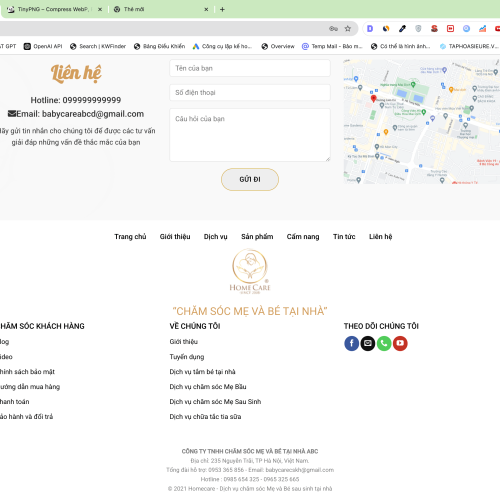Open the orange and blue circle extension
The image size is (500, 500).
[x=386, y=29]
